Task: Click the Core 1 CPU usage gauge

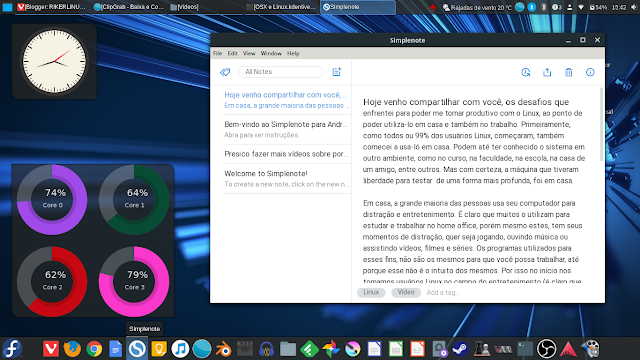Action: 134,200
